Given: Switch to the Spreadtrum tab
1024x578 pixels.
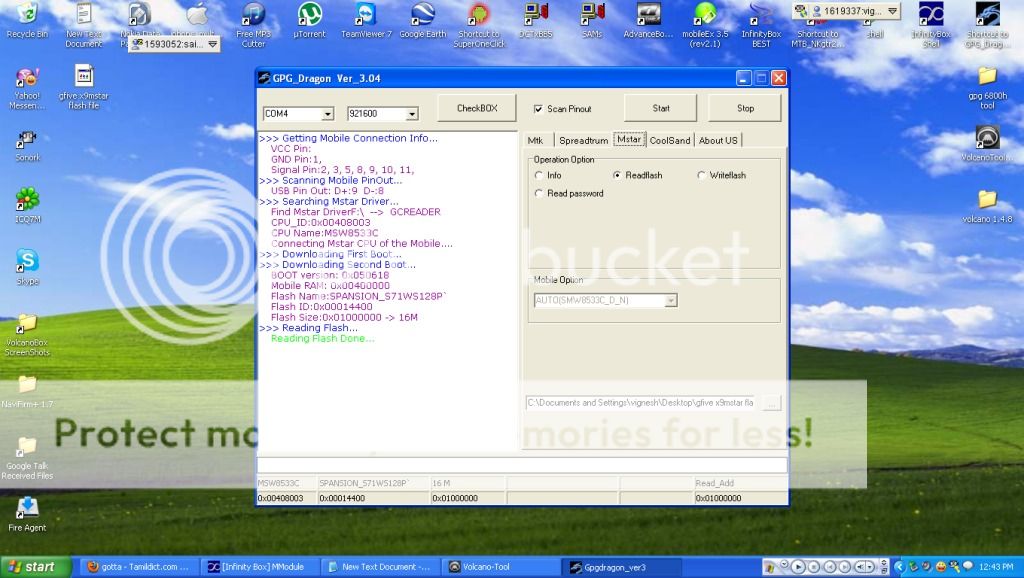Looking at the screenshot, I should 584,140.
